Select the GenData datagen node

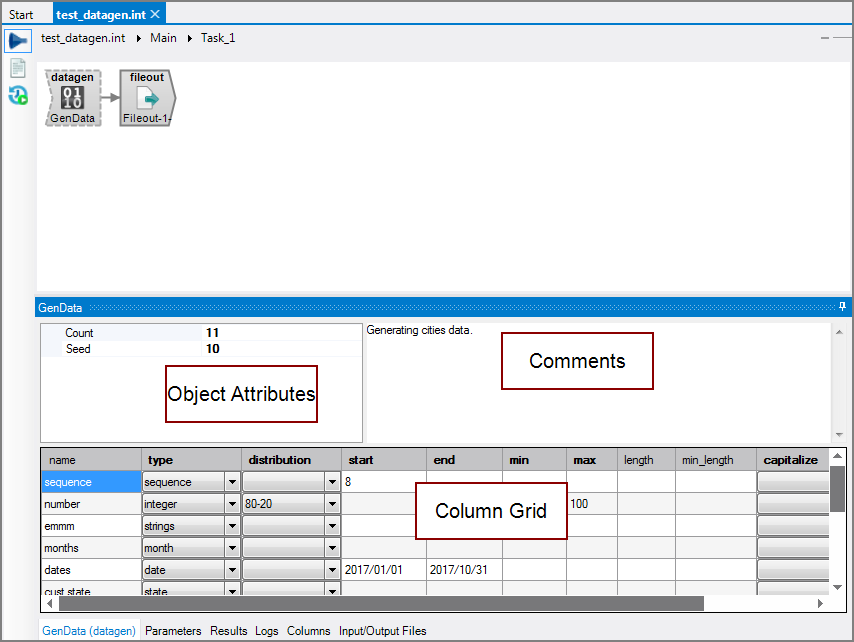click(x=72, y=98)
